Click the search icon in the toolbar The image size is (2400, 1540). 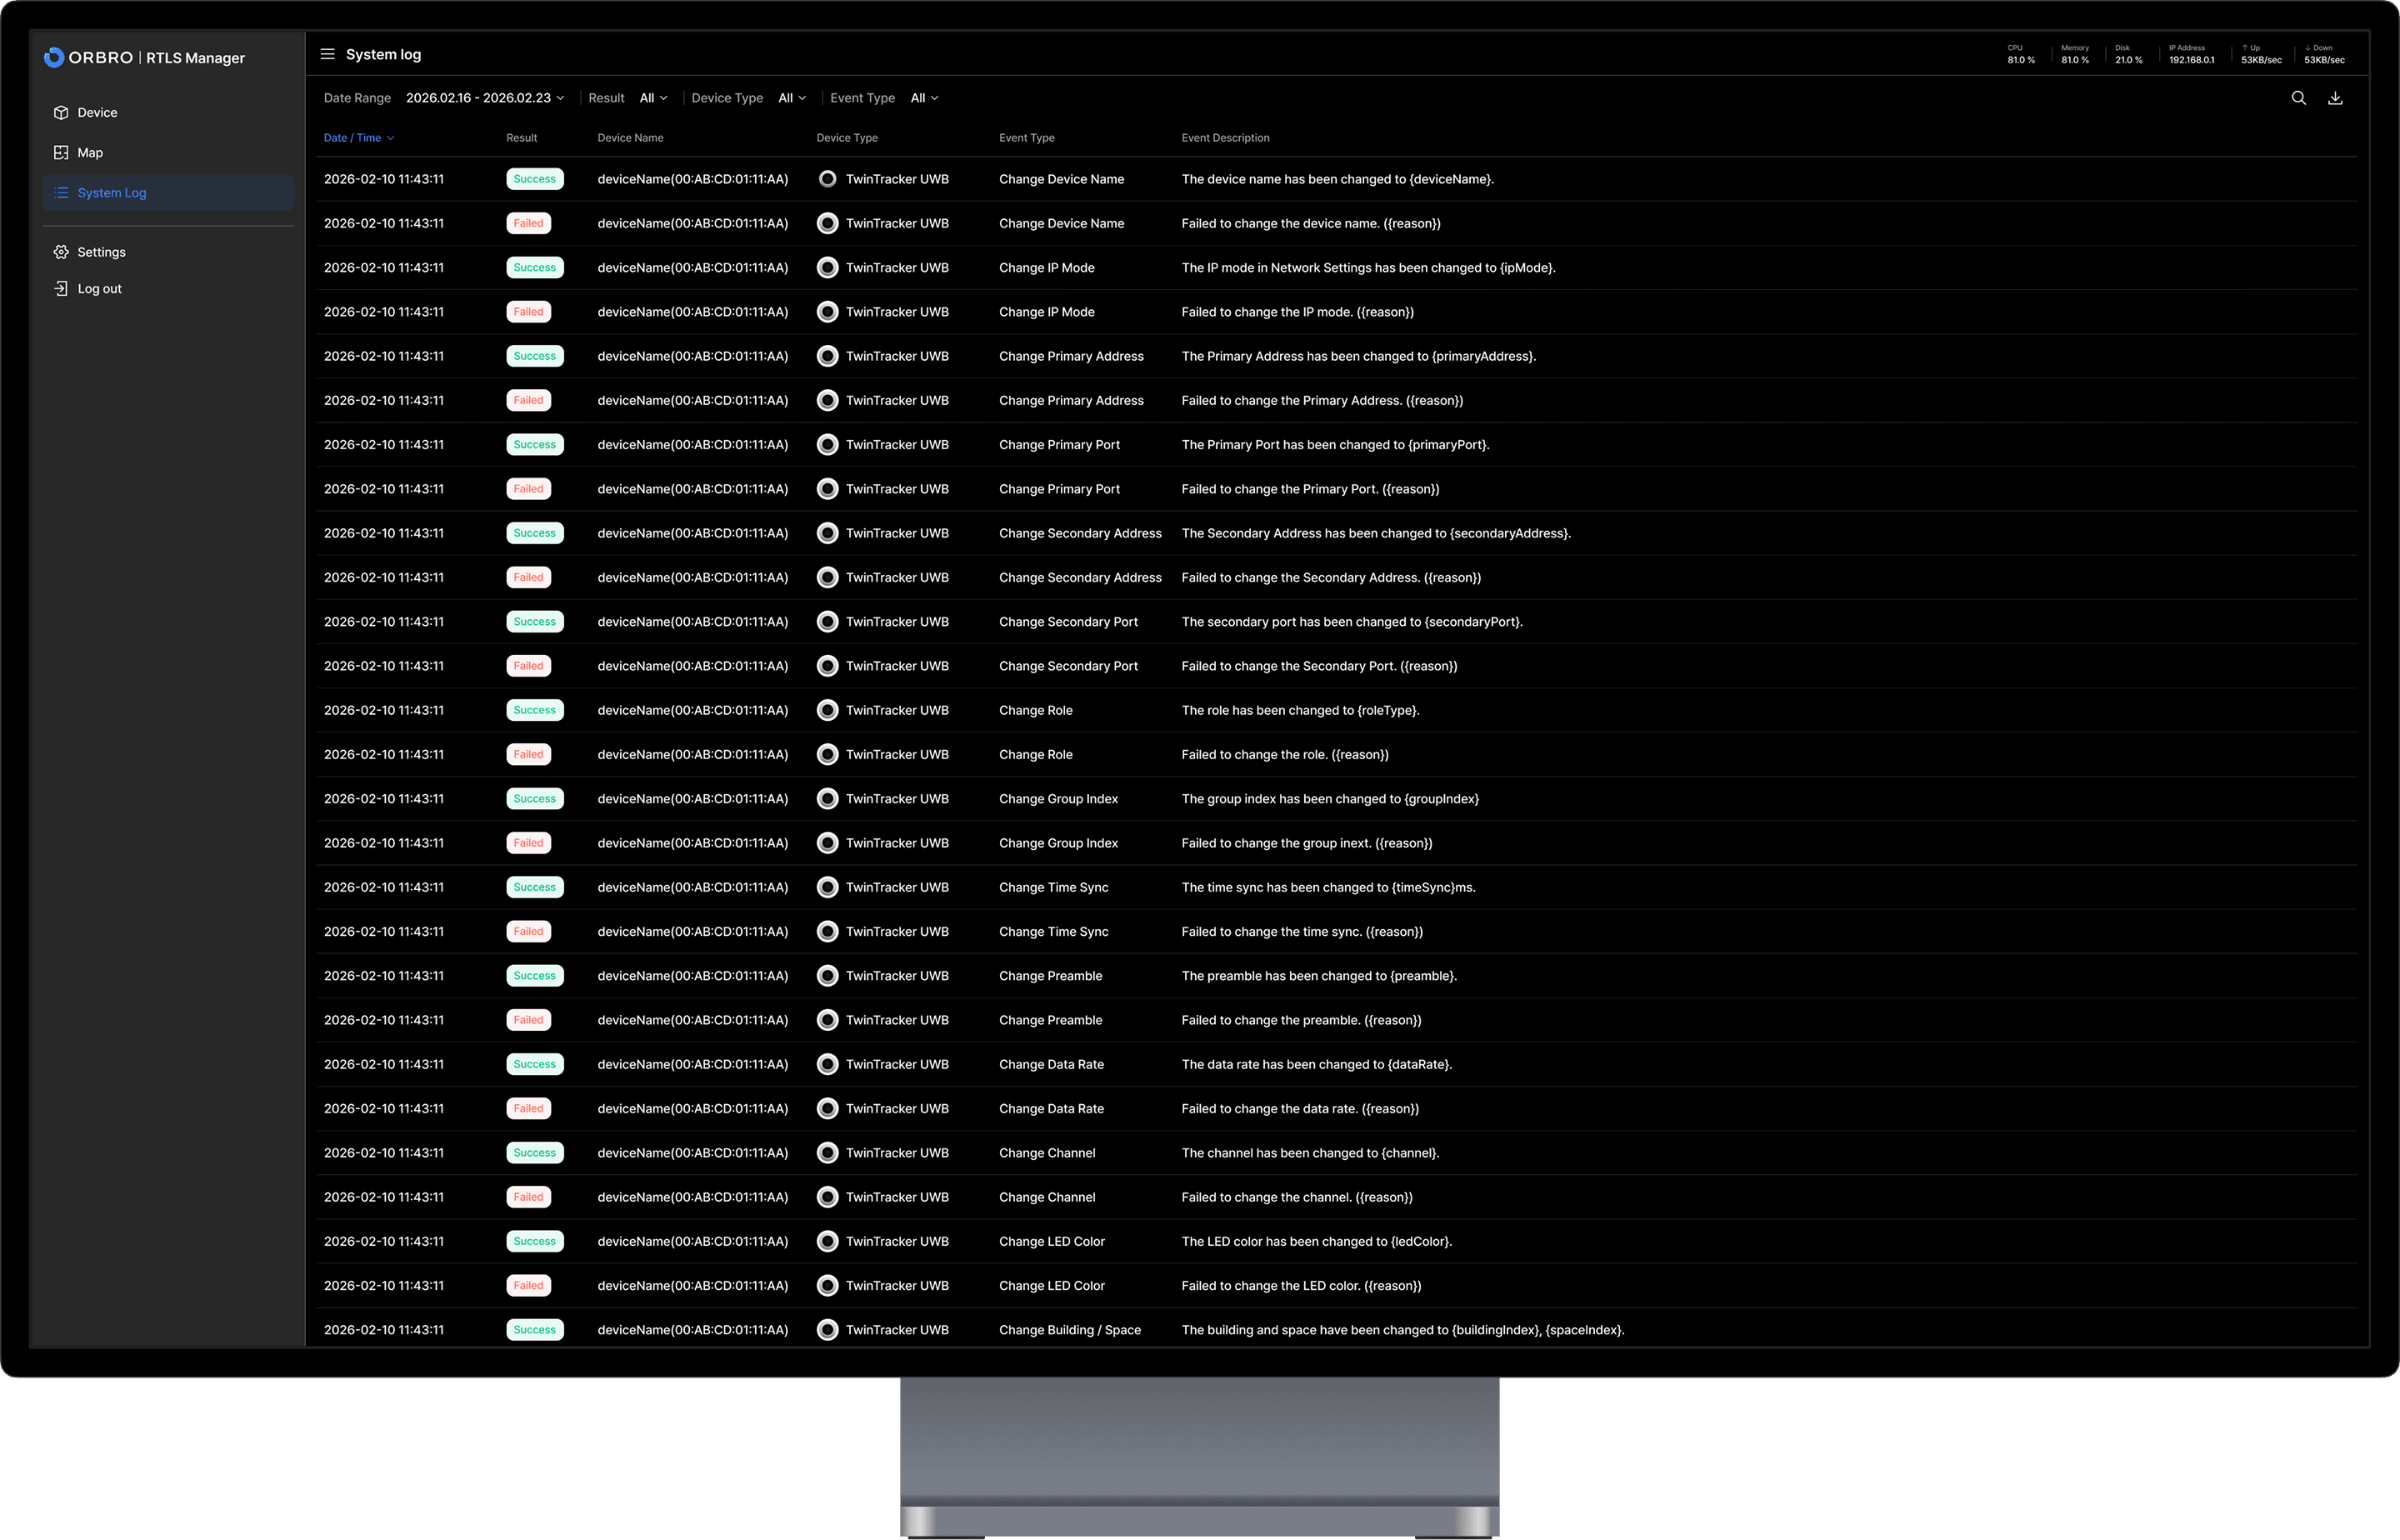(x=2298, y=97)
